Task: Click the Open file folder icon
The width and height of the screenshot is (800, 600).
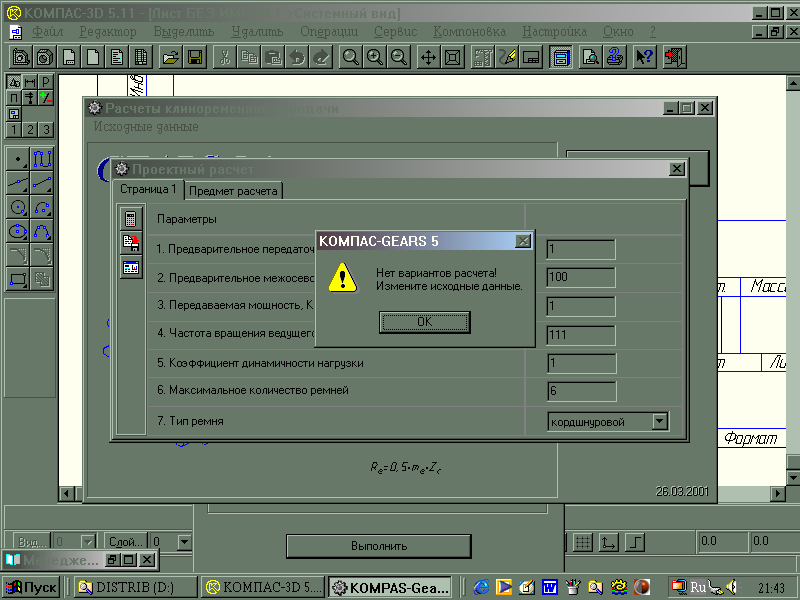Action: click(171, 57)
